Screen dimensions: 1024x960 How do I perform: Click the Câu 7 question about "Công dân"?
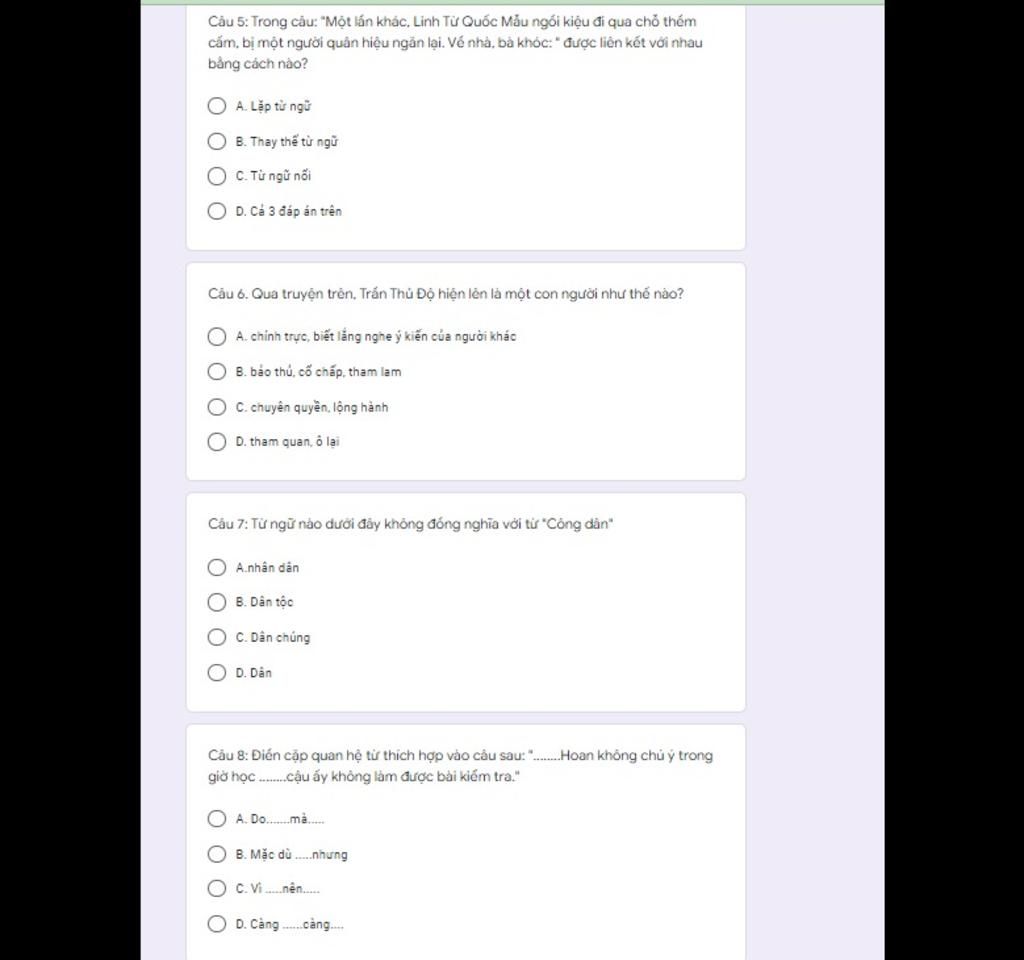point(411,524)
